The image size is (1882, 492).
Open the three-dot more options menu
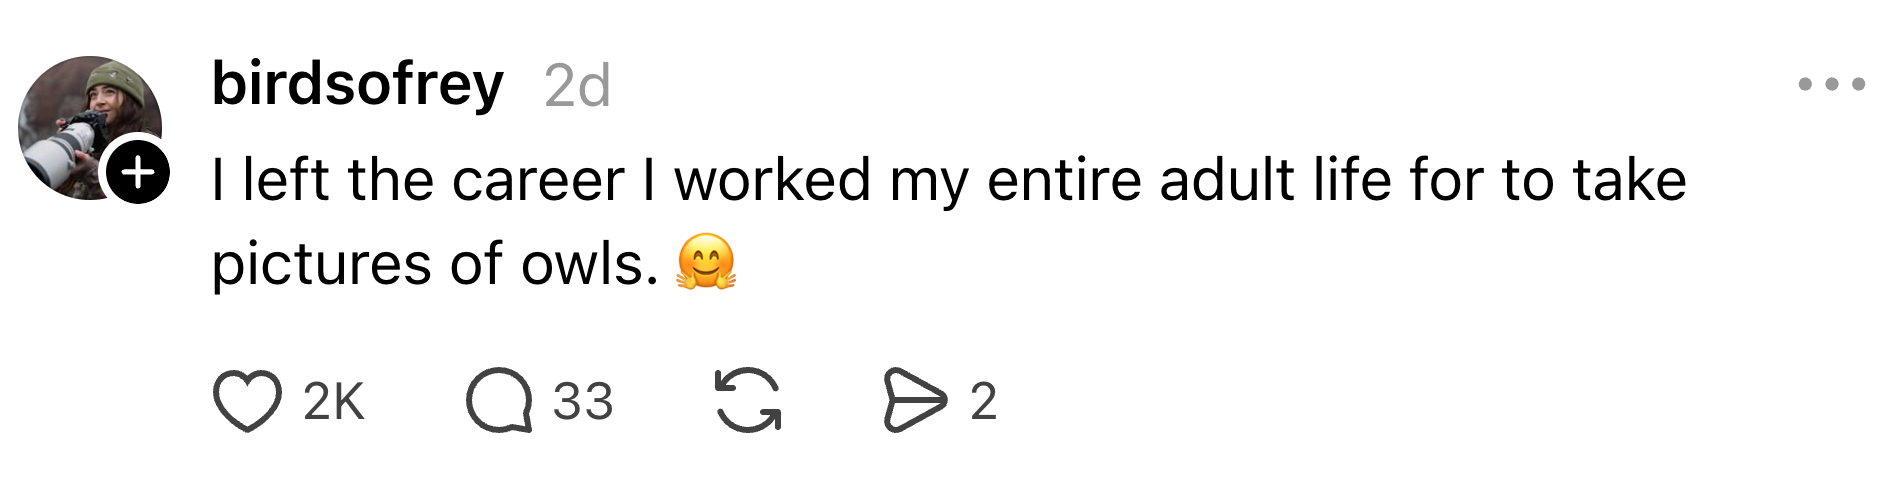tap(1831, 85)
